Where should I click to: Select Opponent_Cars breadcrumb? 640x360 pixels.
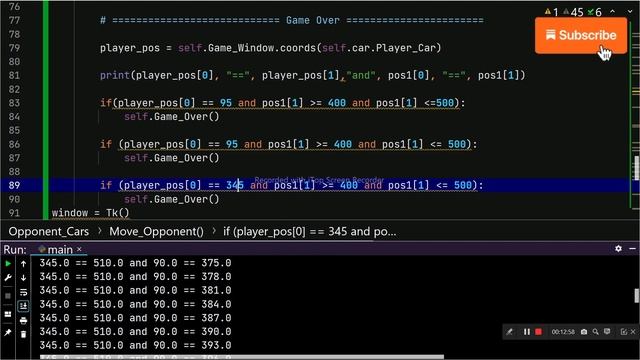[49, 231]
